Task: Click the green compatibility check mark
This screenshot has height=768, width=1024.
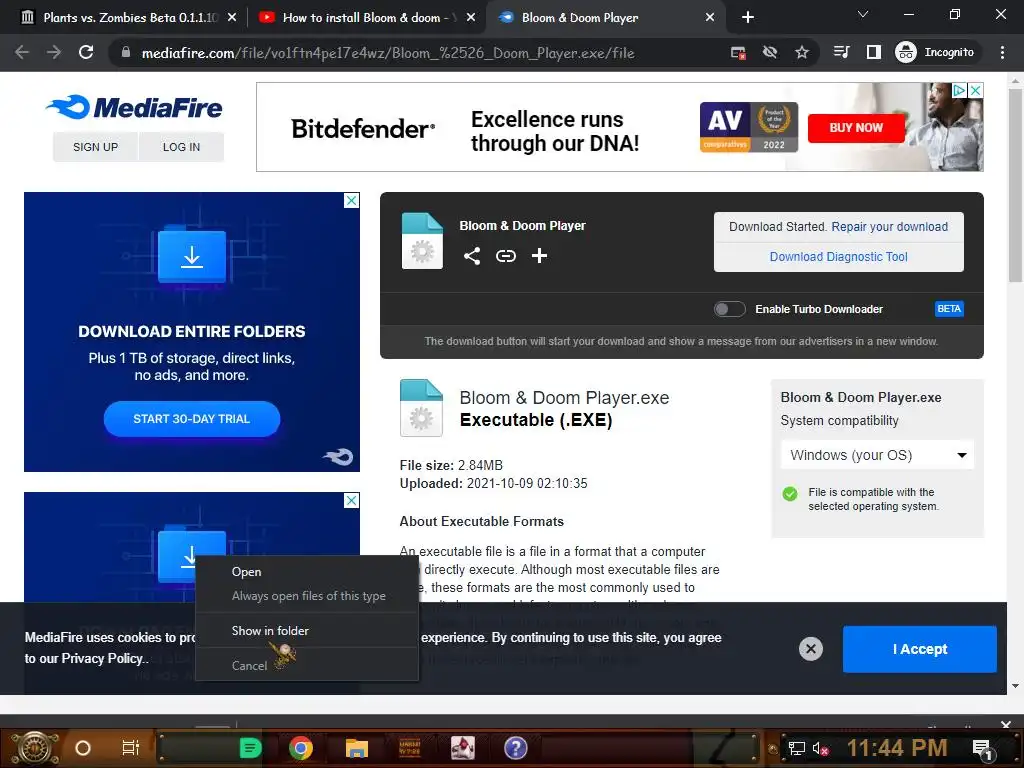Action: 790,494
